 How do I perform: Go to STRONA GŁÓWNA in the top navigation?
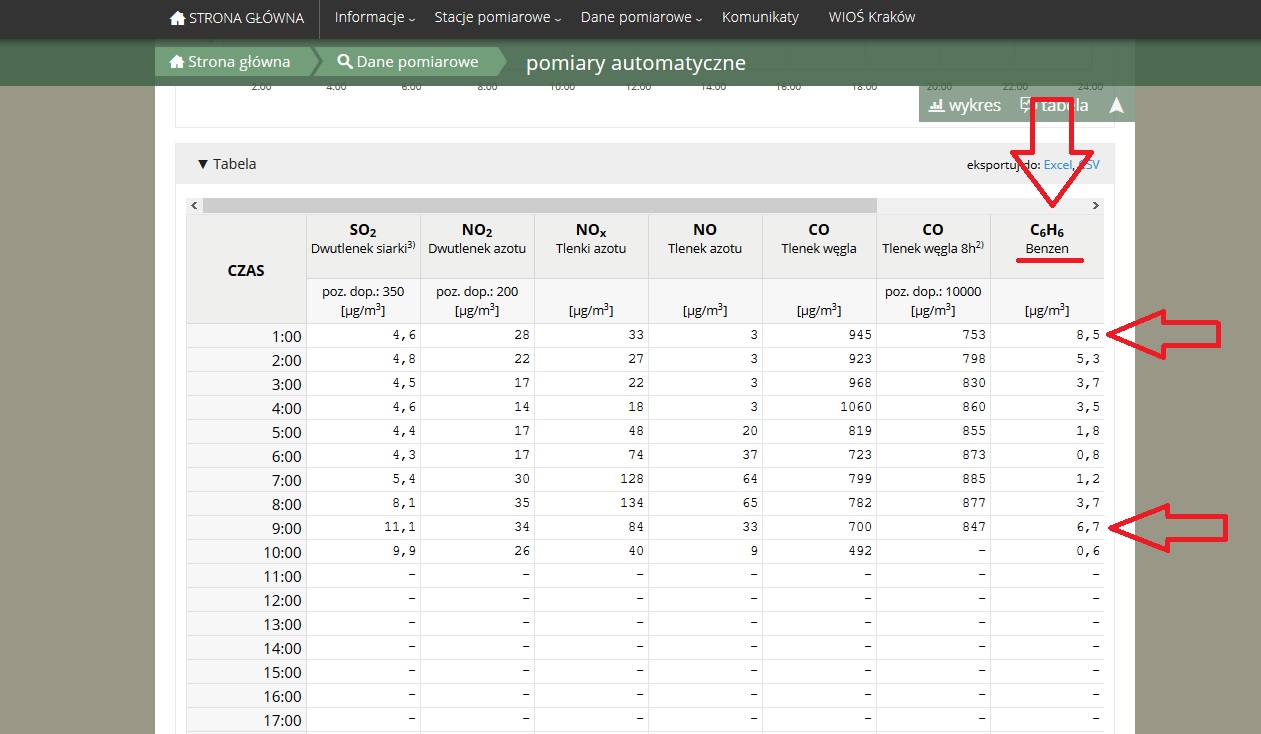point(237,17)
